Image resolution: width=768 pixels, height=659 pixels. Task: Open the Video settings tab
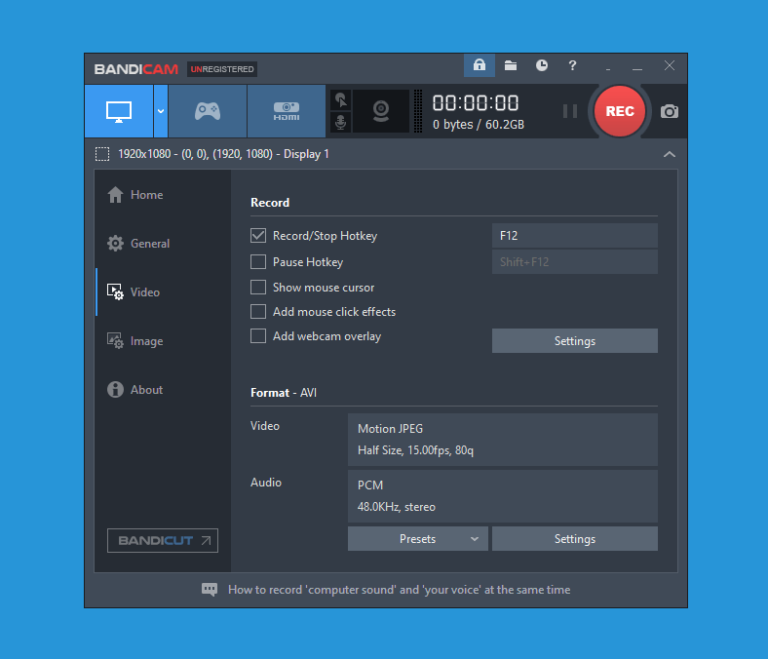pos(164,292)
